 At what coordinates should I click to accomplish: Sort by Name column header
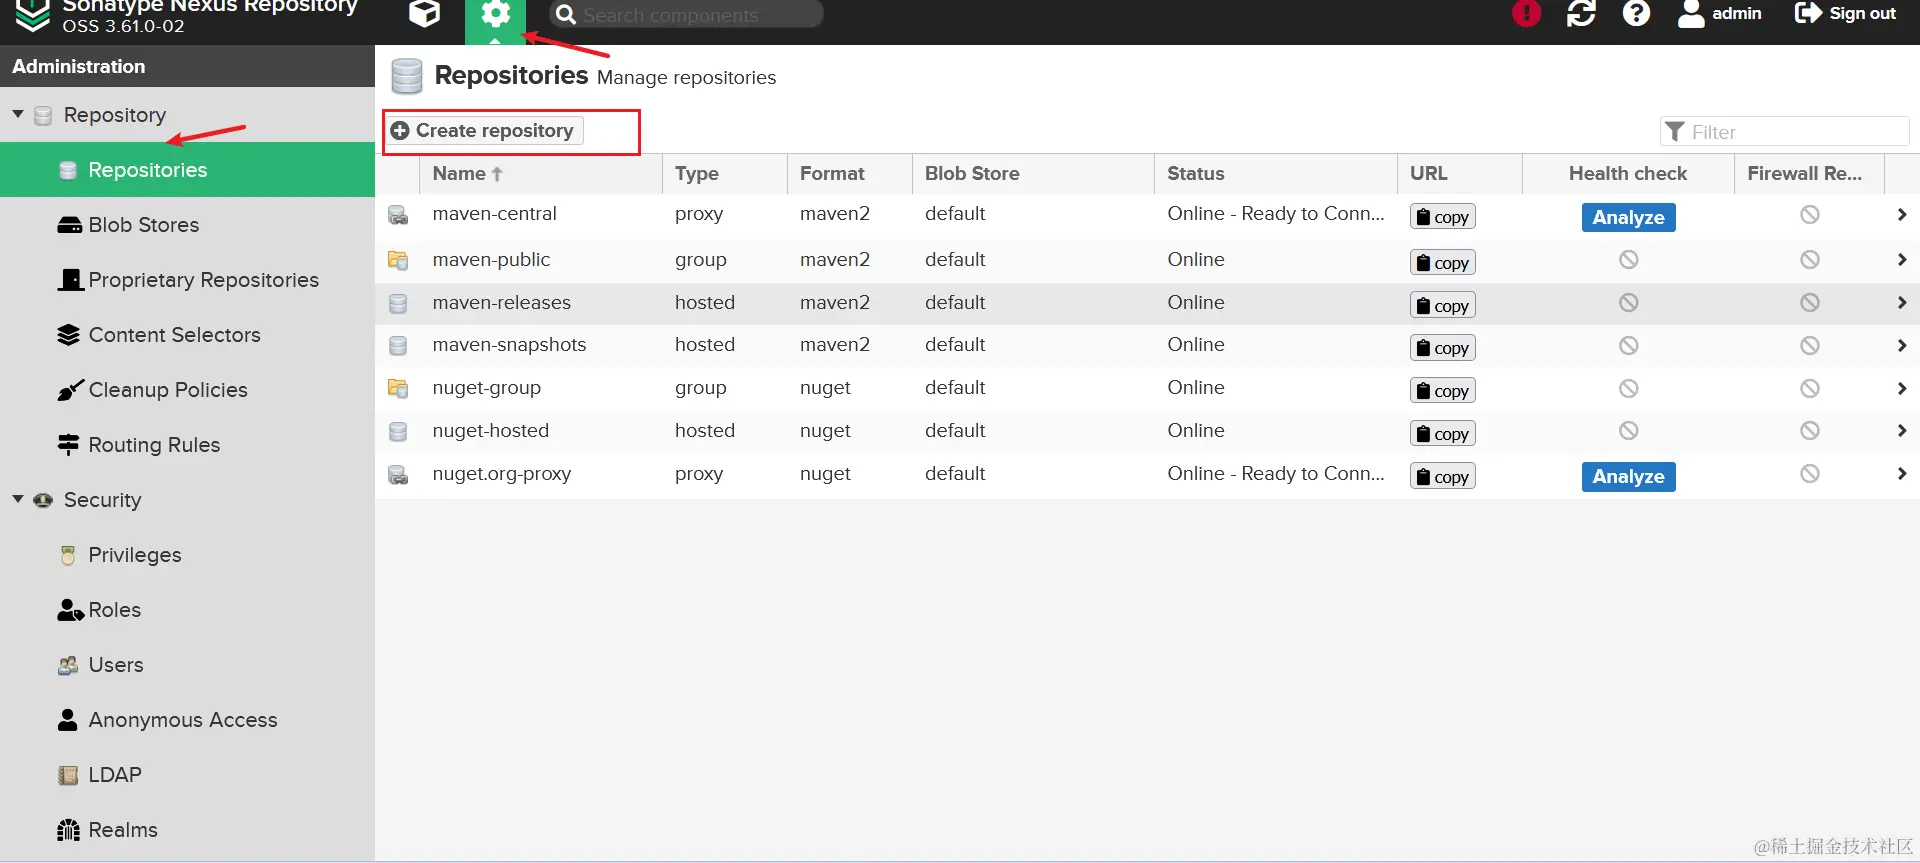click(x=540, y=173)
